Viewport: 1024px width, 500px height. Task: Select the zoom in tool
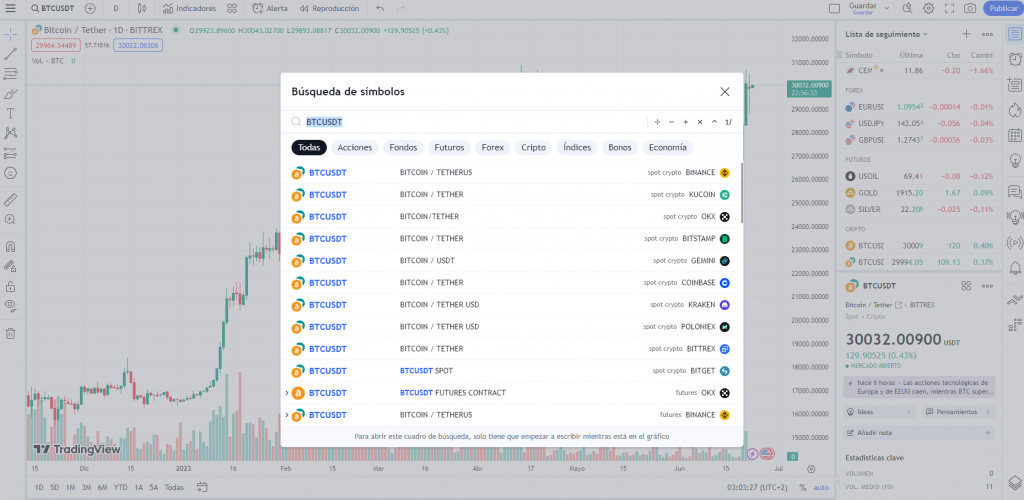point(10,219)
